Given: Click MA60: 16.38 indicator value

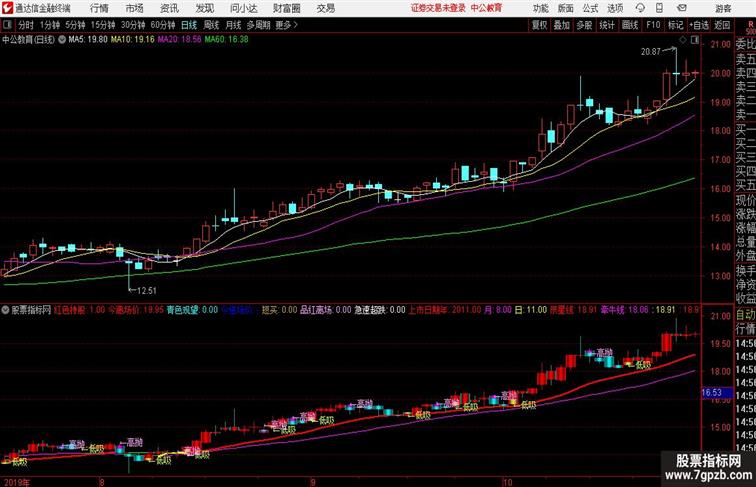Looking at the screenshot, I should coord(226,40).
